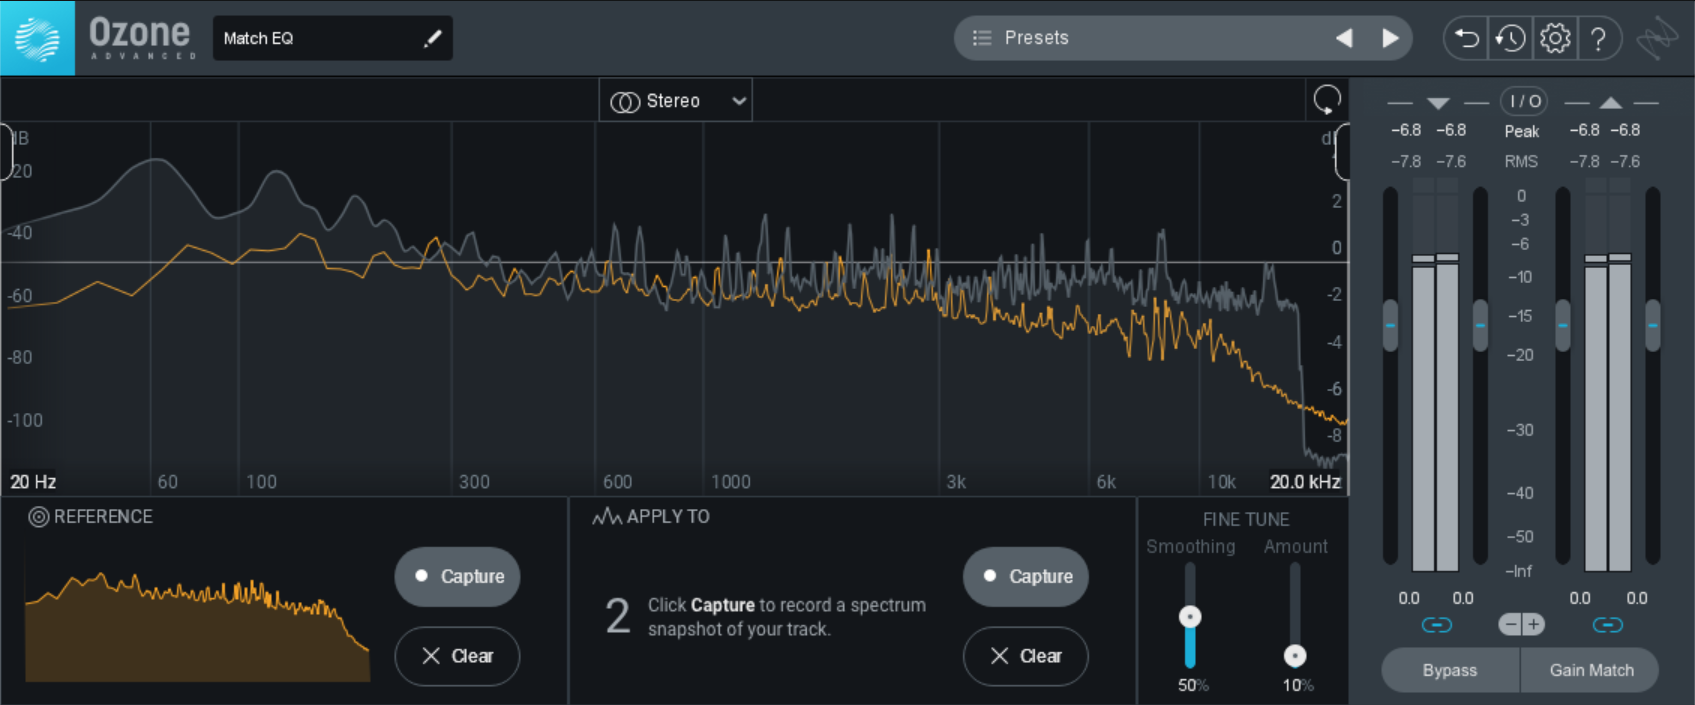Click the iZotope Ozone logo icon
Screen dimensions: 1695x705
pyautogui.click(x=37, y=38)
